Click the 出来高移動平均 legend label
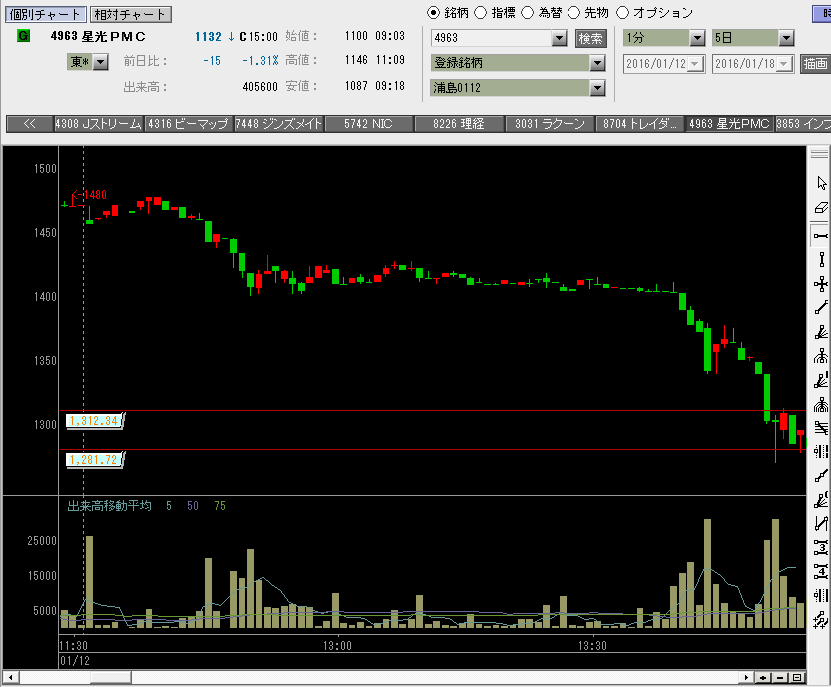Image resolution: width=831 pixels, height=687 pixels. [x=109, y=506]
